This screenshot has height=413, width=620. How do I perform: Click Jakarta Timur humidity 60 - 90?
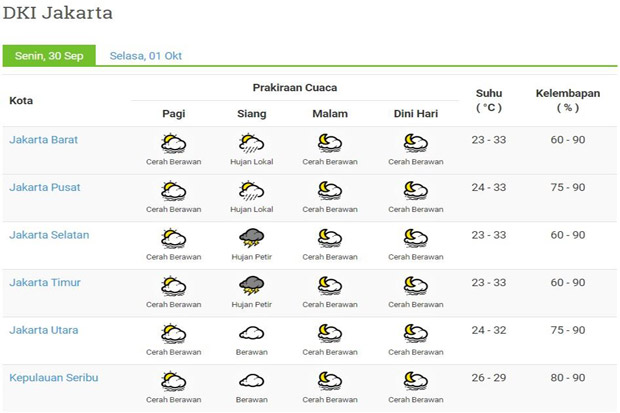568,282
